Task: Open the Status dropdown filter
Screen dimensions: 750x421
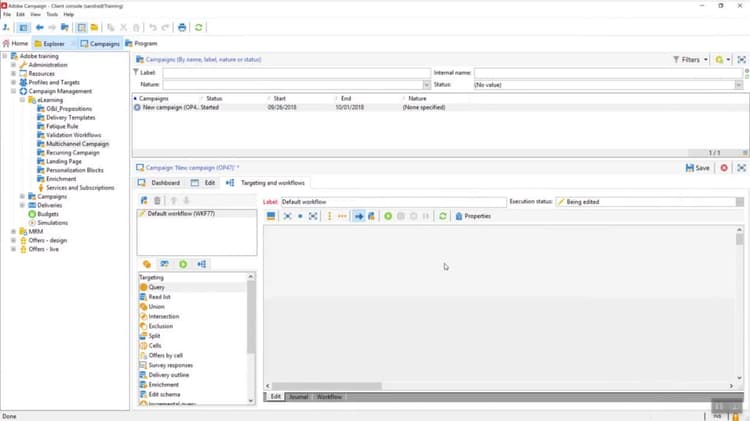Action: [x=739, y=85]
